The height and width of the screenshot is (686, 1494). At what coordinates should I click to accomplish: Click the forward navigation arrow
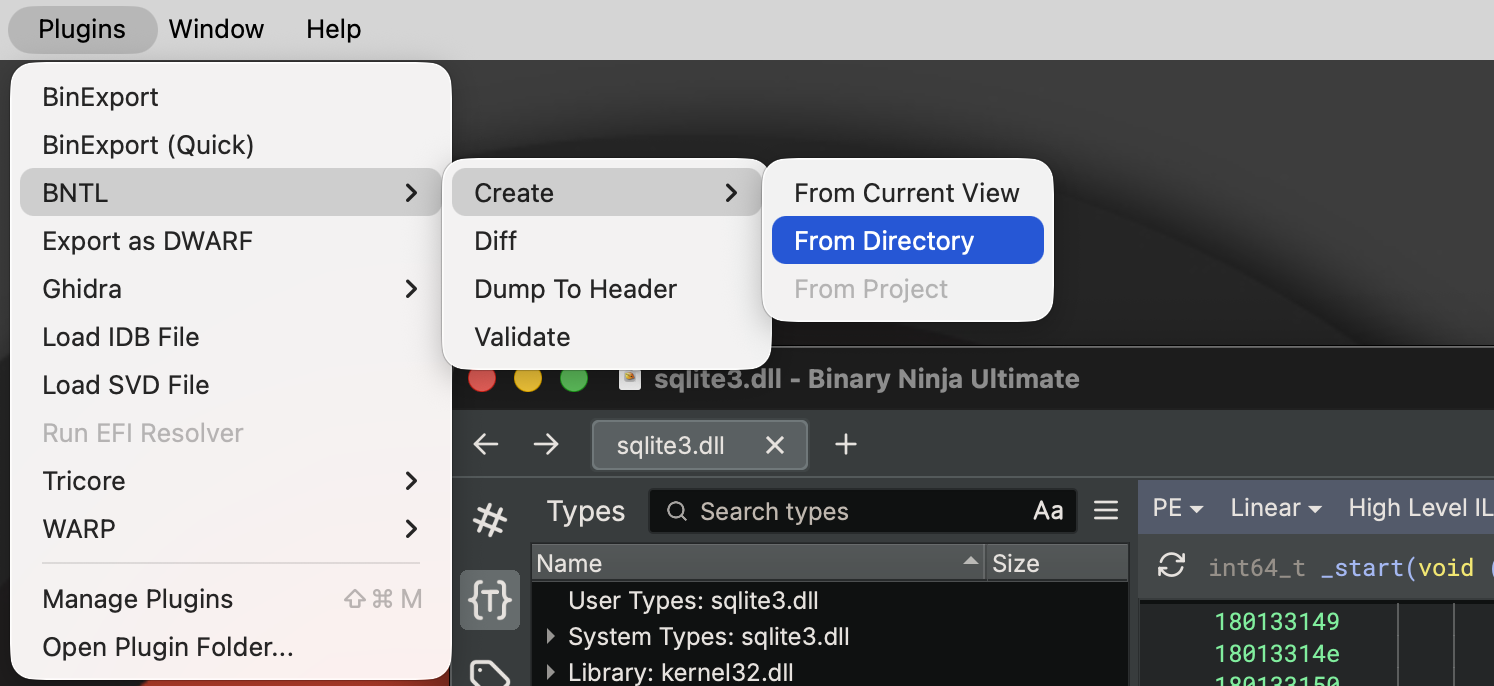pyautogui.click(x=547, y=444)
